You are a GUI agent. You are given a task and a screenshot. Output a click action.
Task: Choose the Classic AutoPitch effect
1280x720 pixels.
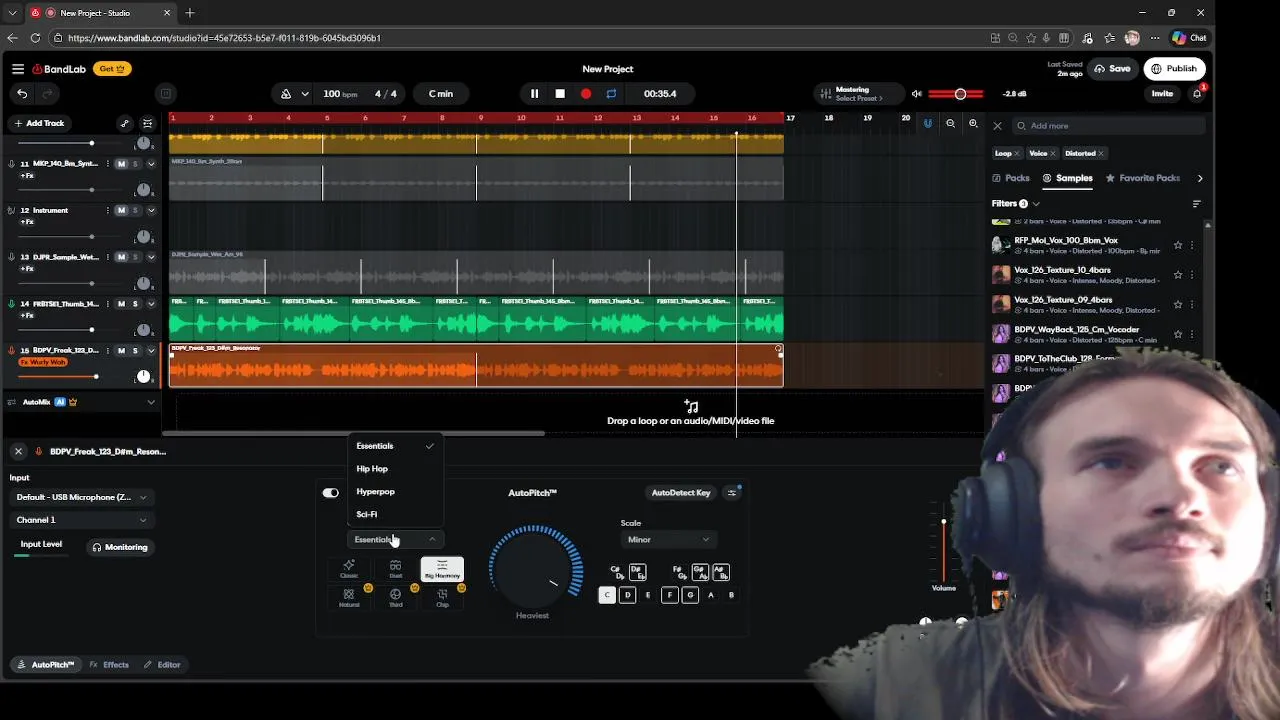[x=349, y=569]
